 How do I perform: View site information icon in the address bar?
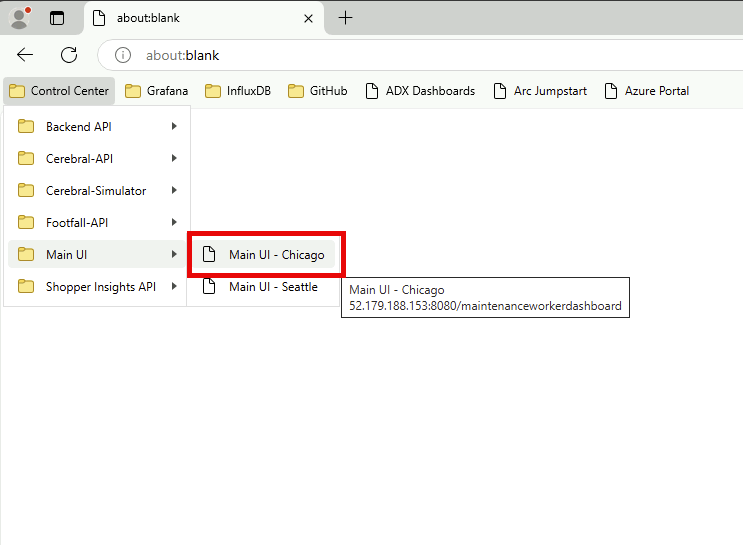pos(123,55)
